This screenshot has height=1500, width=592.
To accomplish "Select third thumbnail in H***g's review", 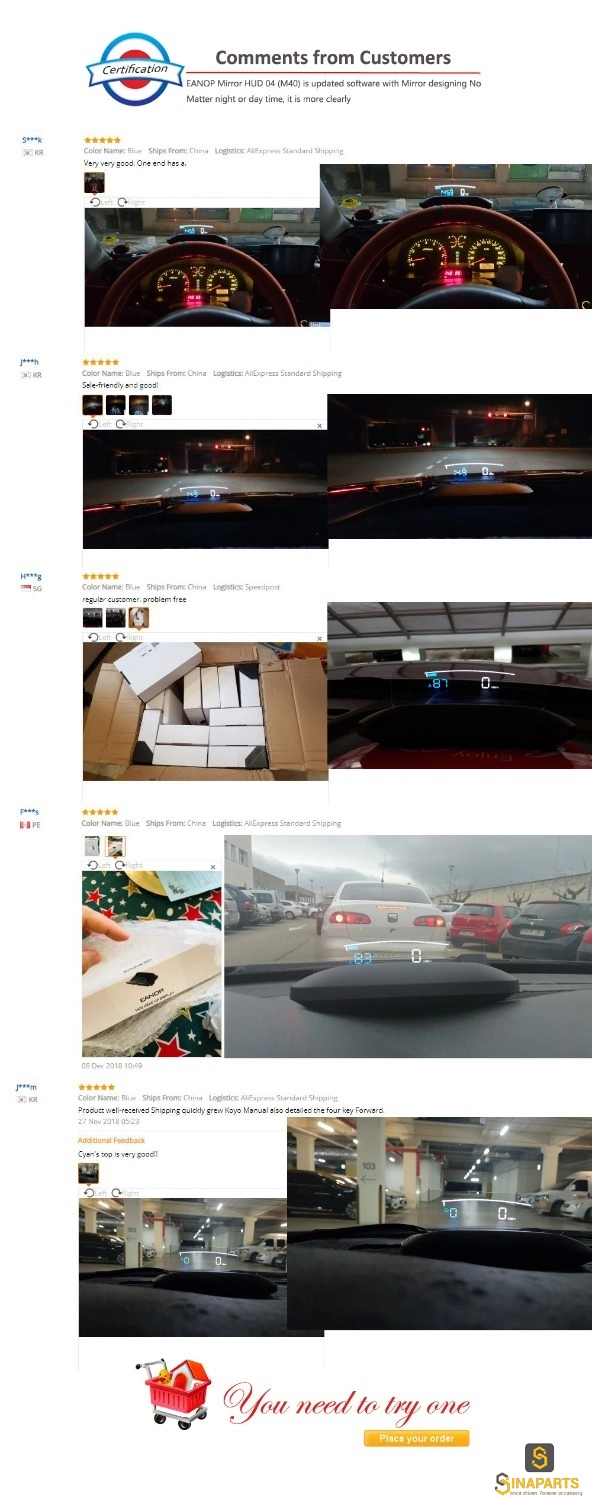I will [139, 618].
